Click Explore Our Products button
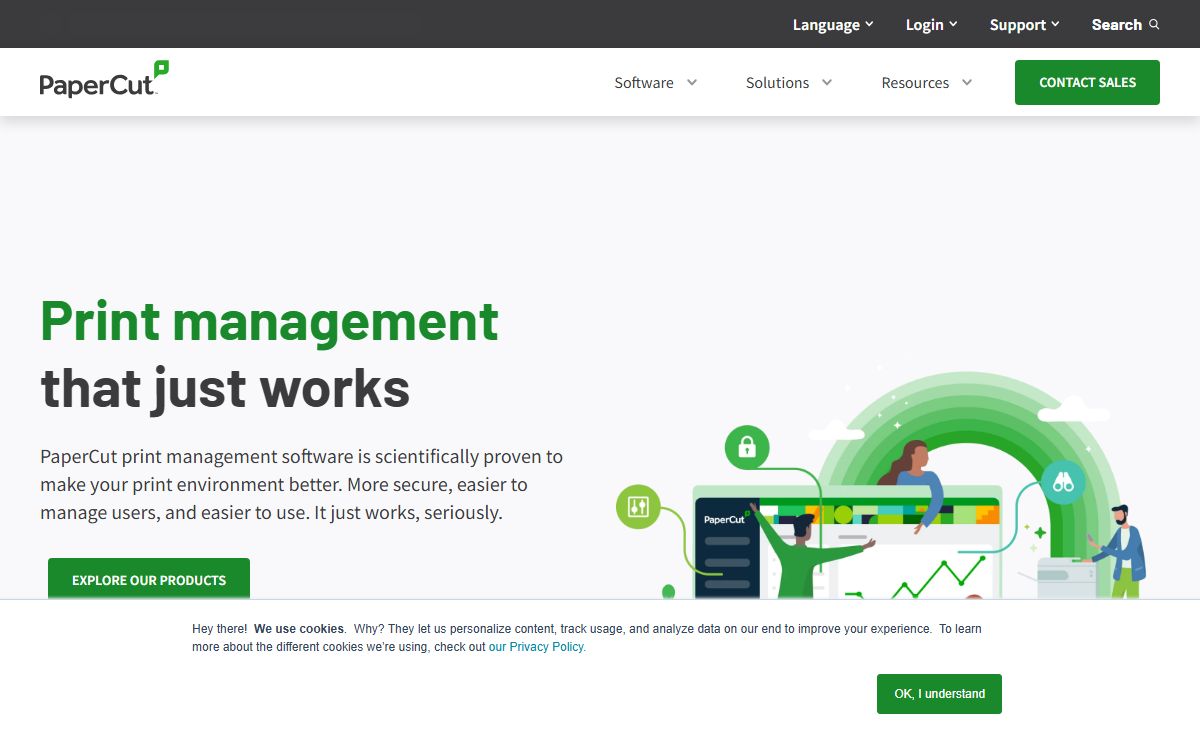1200x740 pixels. point(149,580)
